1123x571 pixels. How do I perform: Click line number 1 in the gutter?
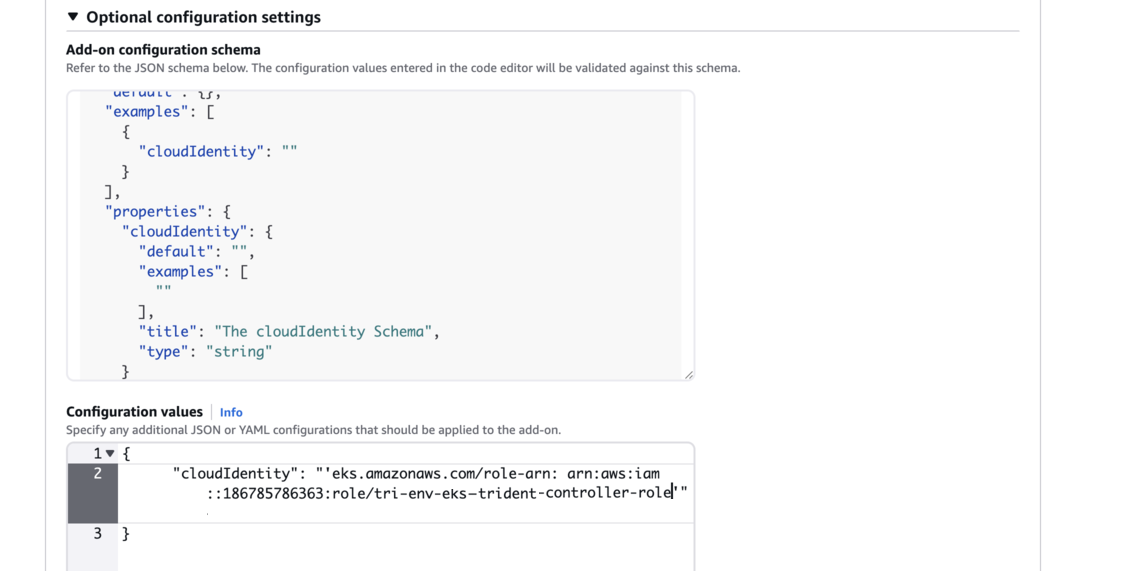(97, 454)
